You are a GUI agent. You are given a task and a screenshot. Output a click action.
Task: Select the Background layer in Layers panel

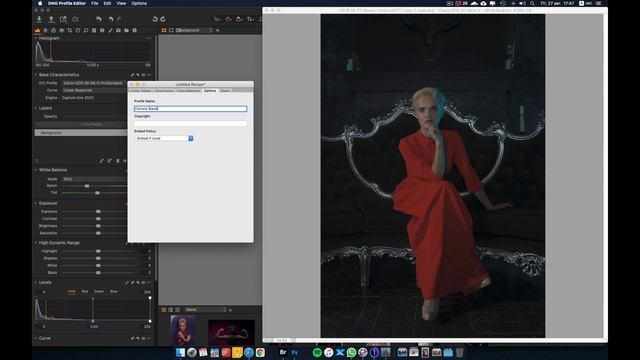point(81,133)
